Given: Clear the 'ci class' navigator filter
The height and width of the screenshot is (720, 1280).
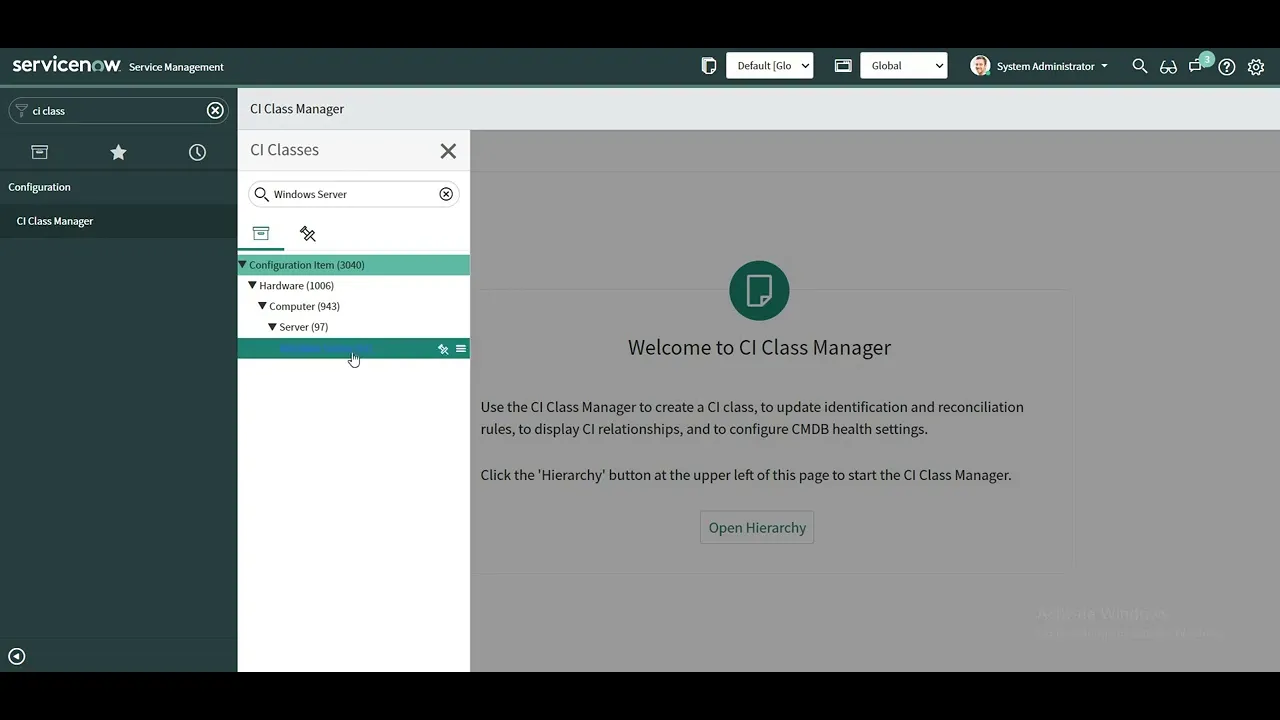Looking at the screenshot, I should [x=215, y=111].
